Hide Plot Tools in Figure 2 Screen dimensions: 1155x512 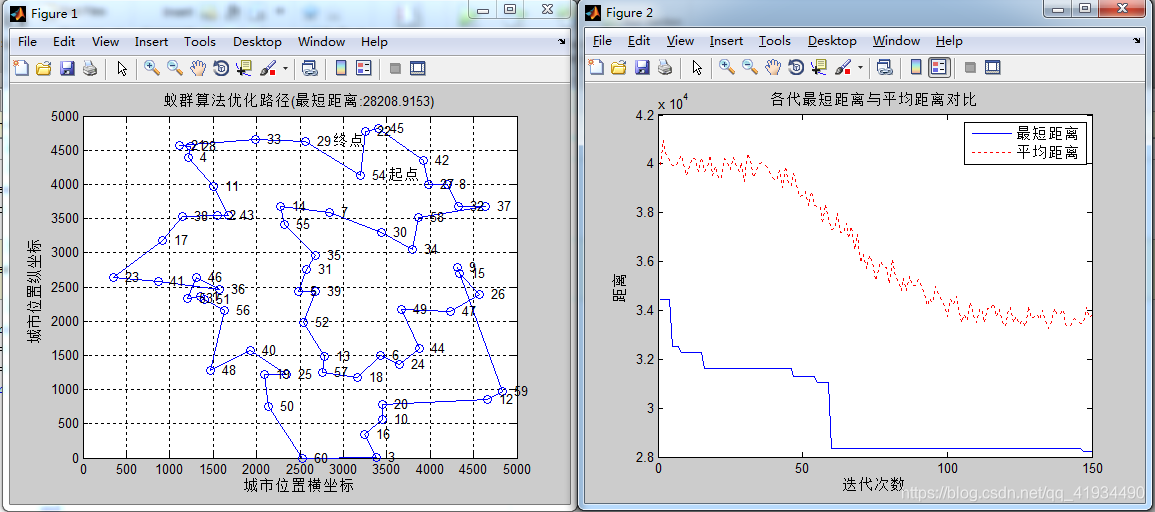(x=970, y=68)
